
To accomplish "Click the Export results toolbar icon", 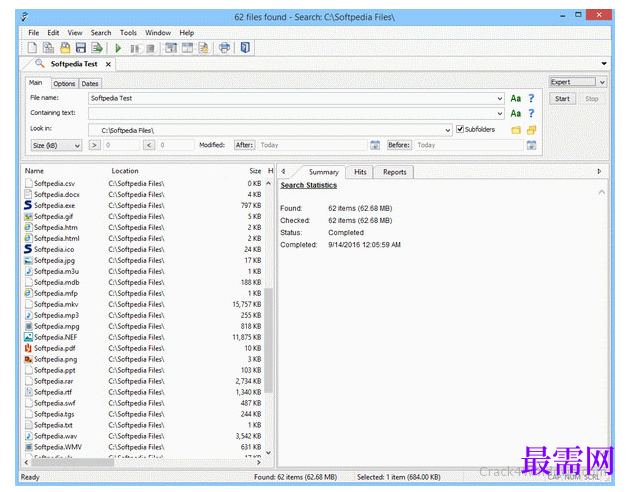I will click(97, 48).
